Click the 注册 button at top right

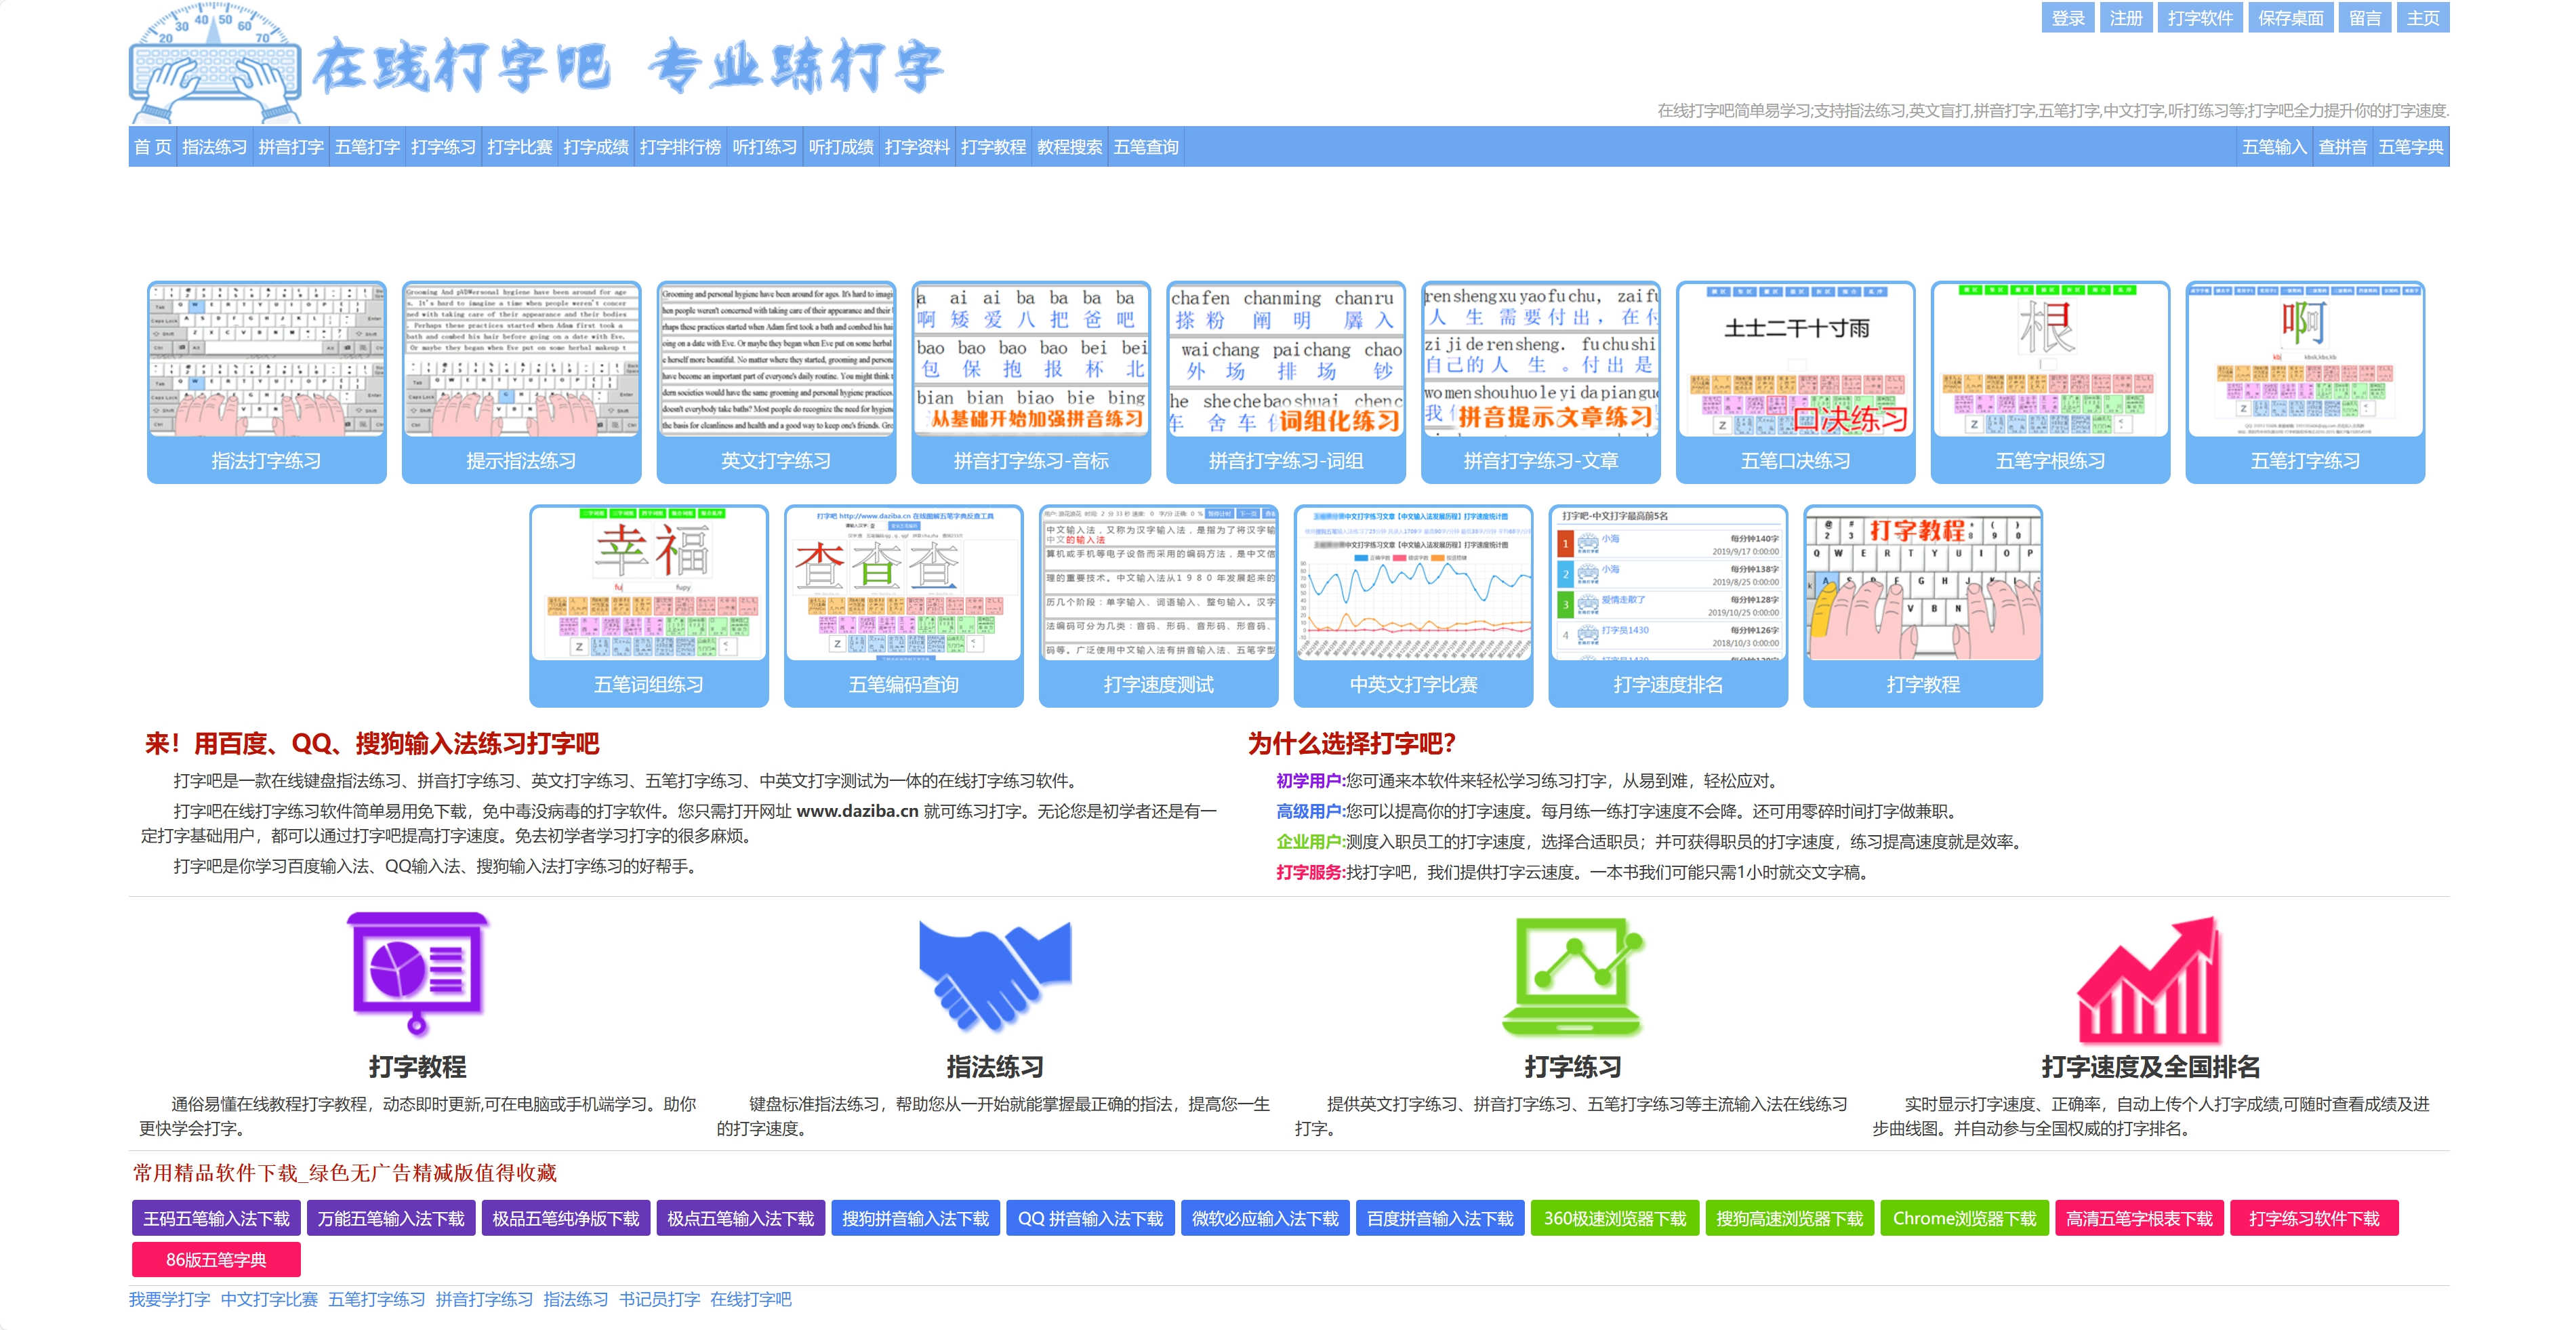point(2126,18)
